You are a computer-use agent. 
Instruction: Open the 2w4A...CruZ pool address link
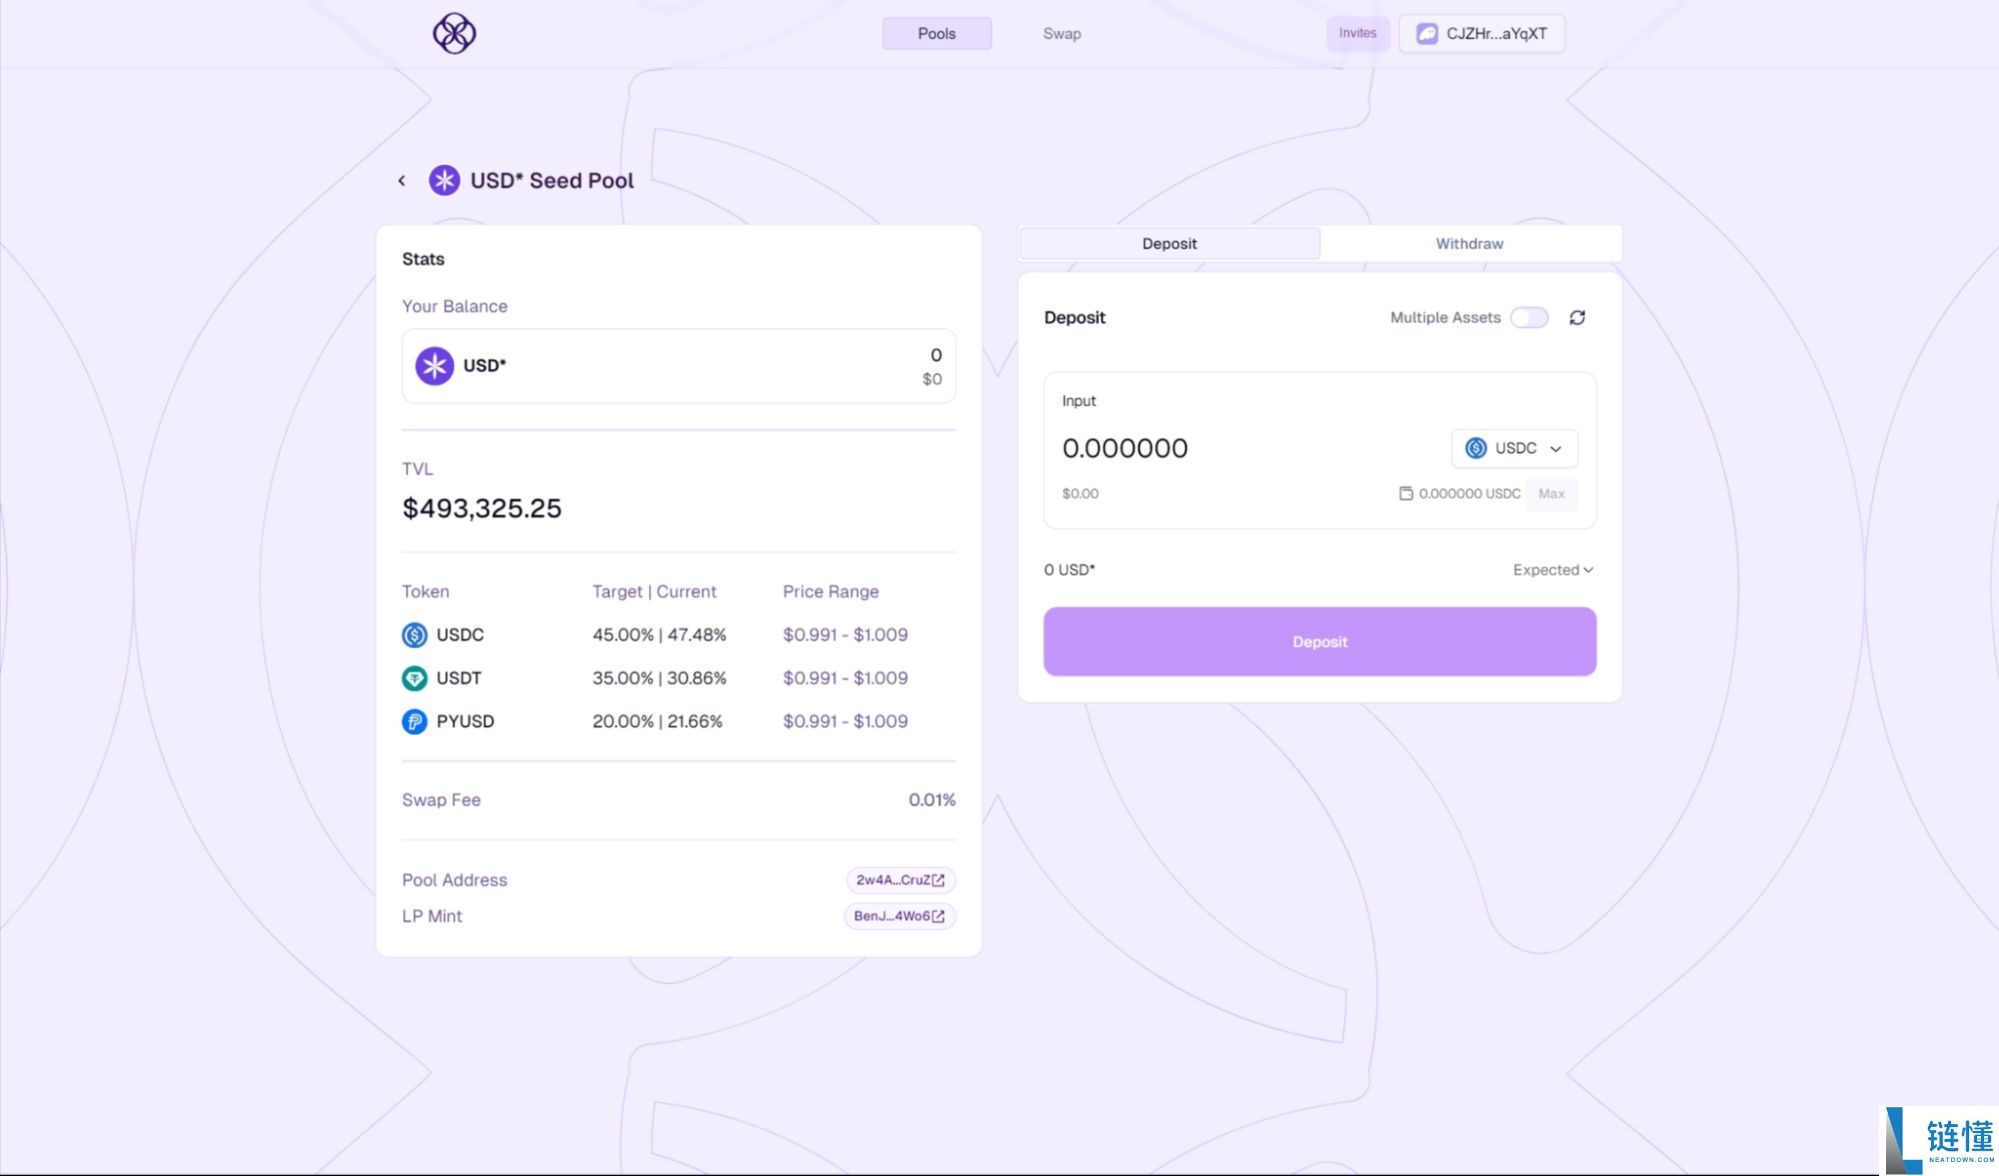tap(900, 880)
